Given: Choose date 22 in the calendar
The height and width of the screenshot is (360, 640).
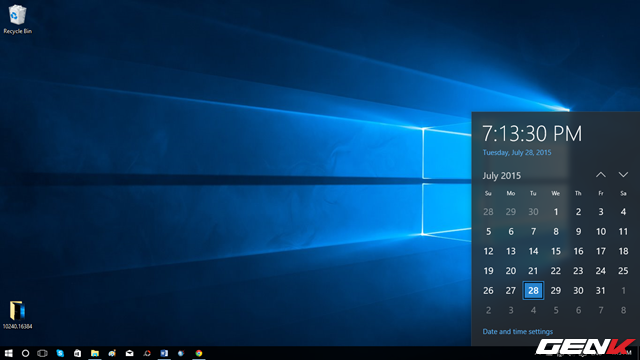Looking at the screenshot, I should (556, 271).
